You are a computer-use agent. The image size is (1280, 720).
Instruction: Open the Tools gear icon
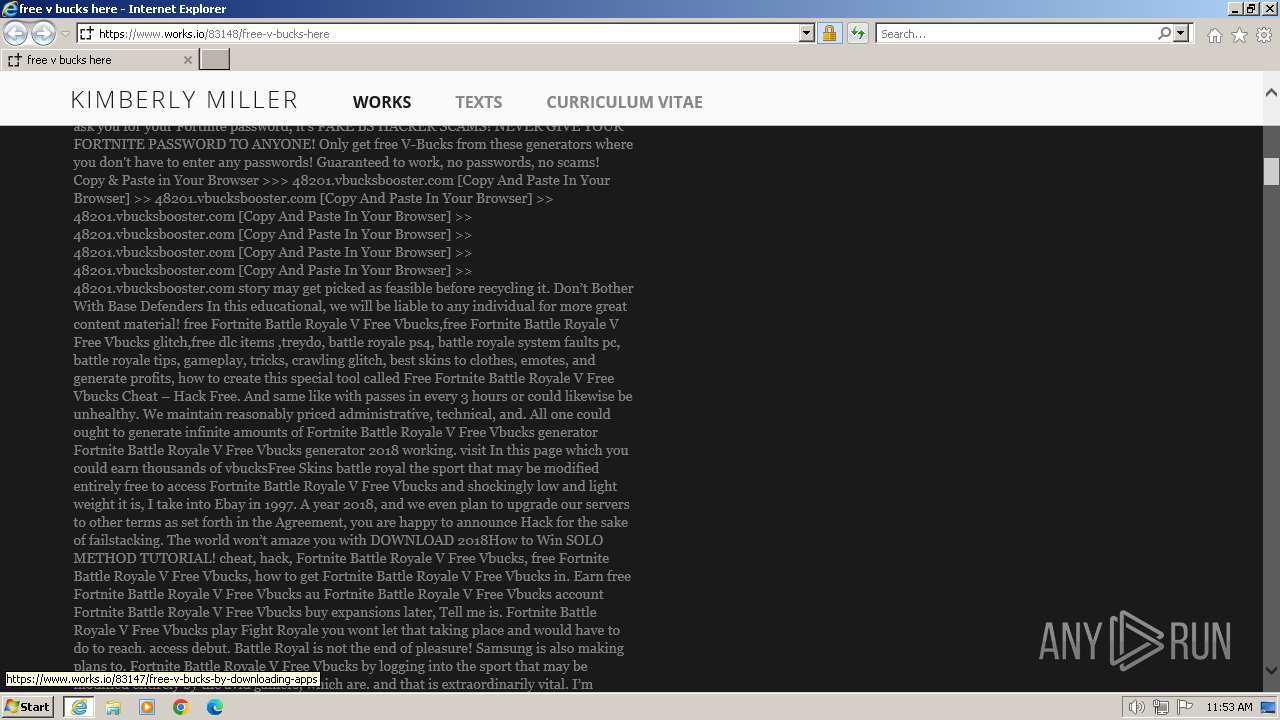click(1264, 35)
